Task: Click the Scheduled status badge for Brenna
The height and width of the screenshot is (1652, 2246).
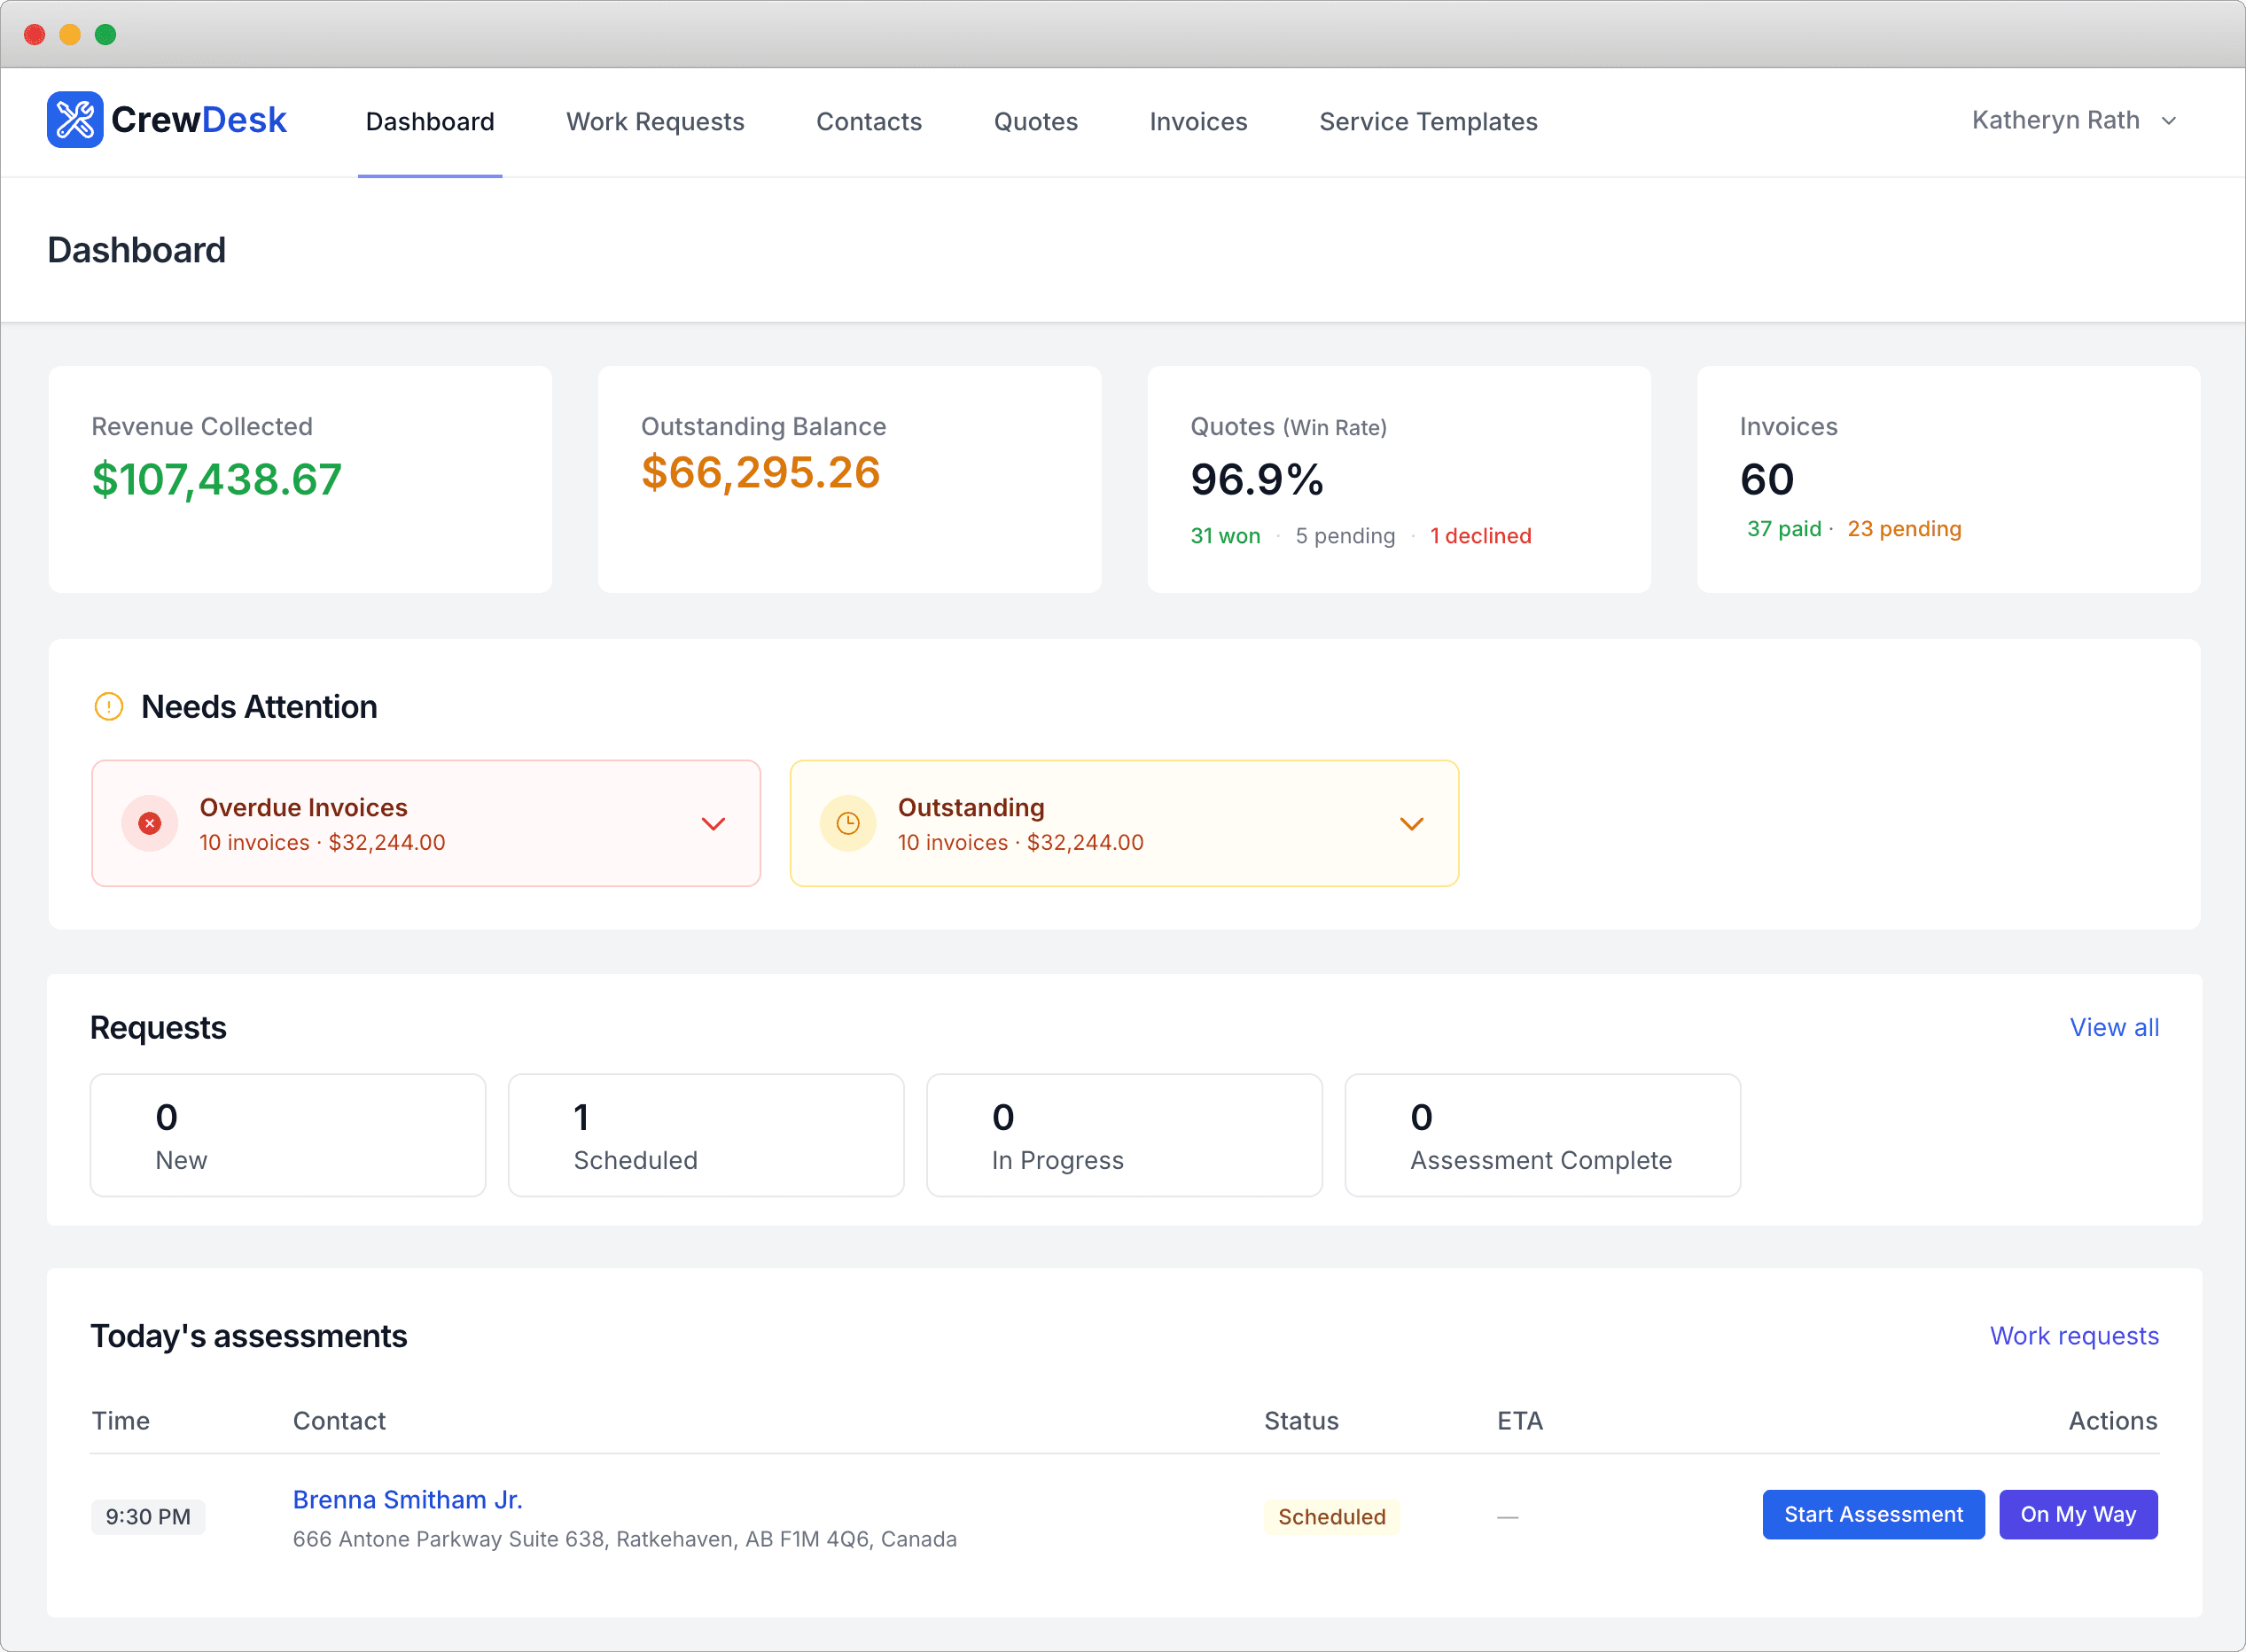Action: [1331, 1516]
